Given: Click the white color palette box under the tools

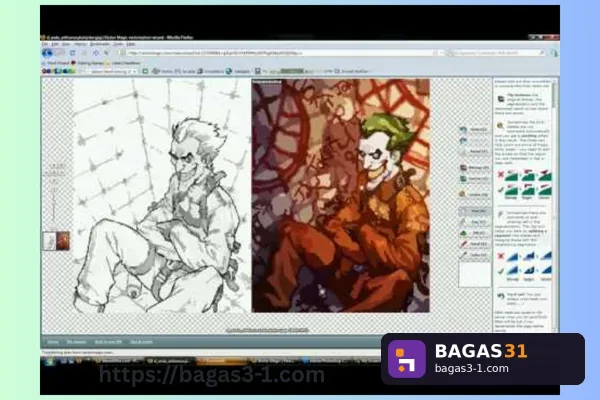Looking at the screenshot, I should pyautogui.click(x=474, y=274).
